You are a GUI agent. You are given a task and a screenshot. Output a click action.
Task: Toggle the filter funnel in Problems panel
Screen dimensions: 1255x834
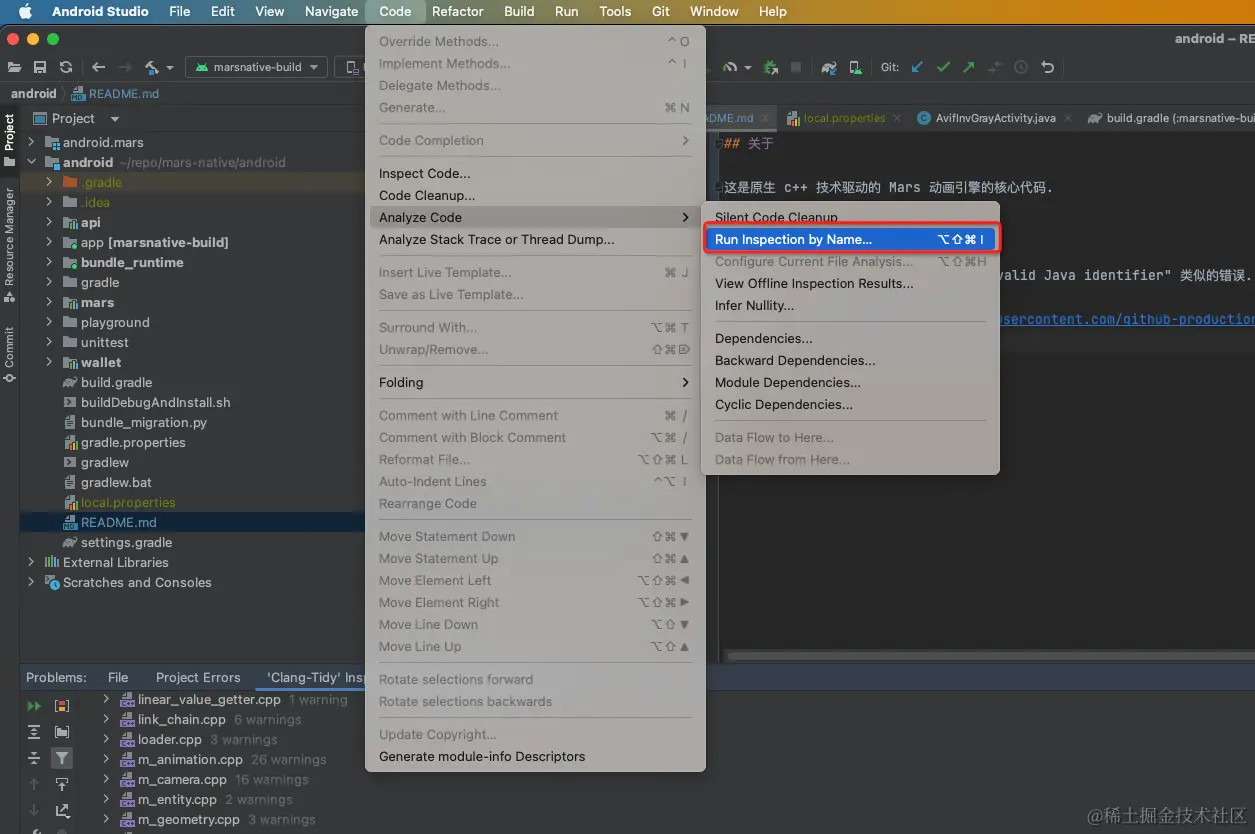(x=62, y=758)
